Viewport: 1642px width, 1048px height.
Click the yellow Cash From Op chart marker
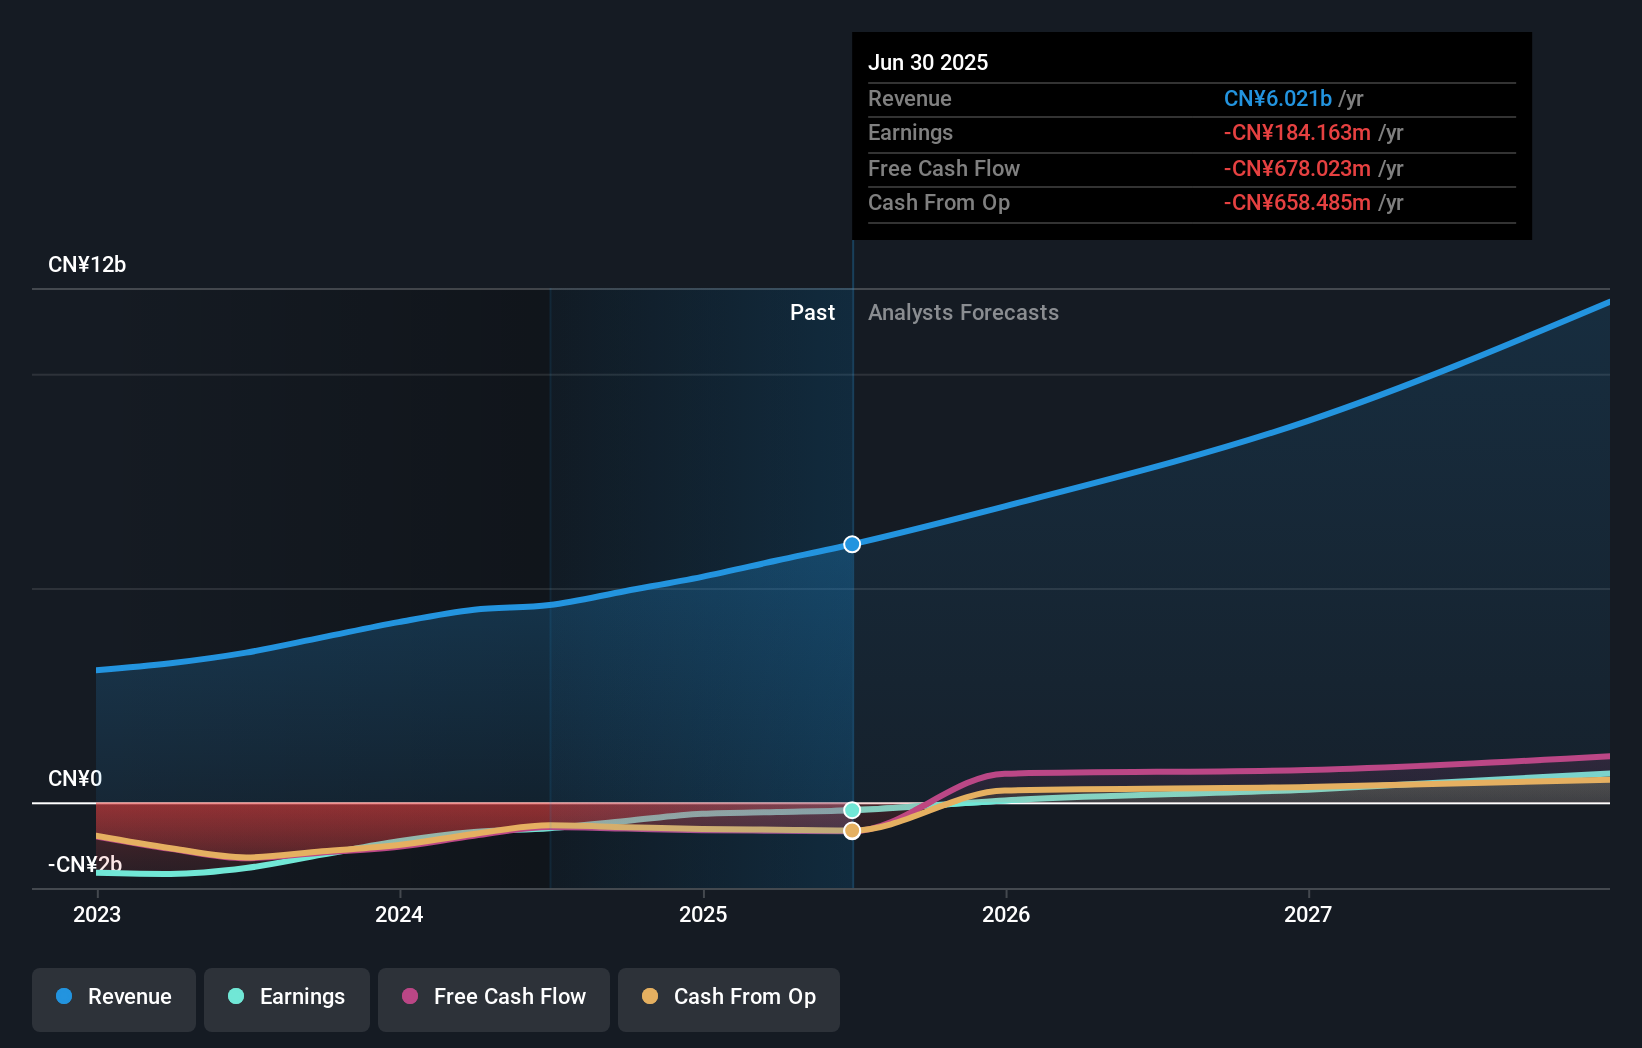[x=851, y=830]
